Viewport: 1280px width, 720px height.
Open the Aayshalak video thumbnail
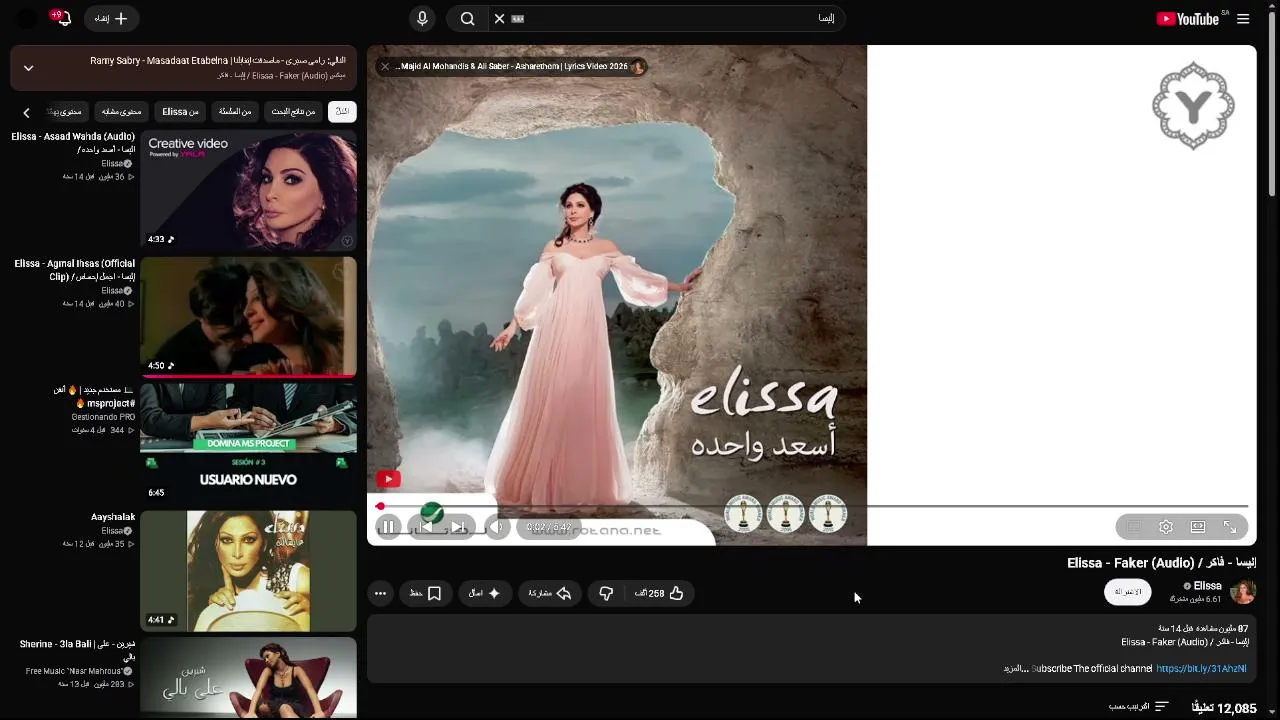(x=248, y=570)
